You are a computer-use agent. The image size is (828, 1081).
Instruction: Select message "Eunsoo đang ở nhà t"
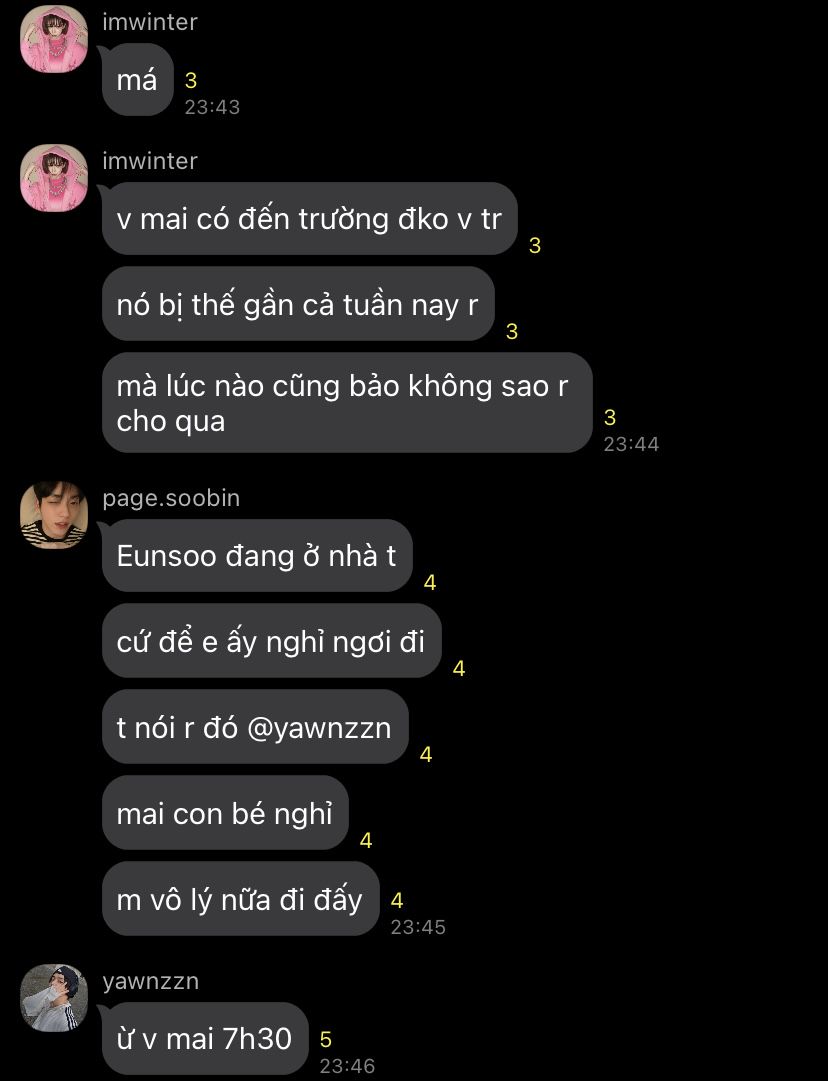[x=257, y=556]
